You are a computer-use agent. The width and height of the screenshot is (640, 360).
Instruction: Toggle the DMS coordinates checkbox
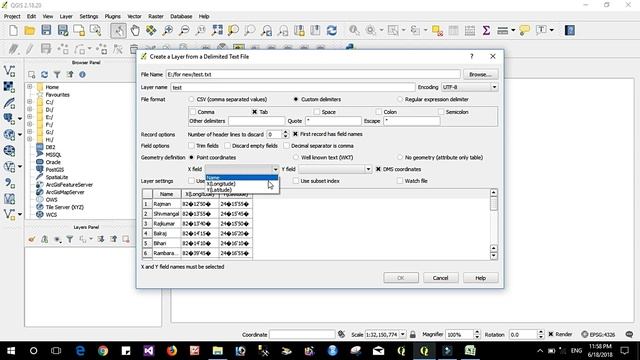click(378, 169)
